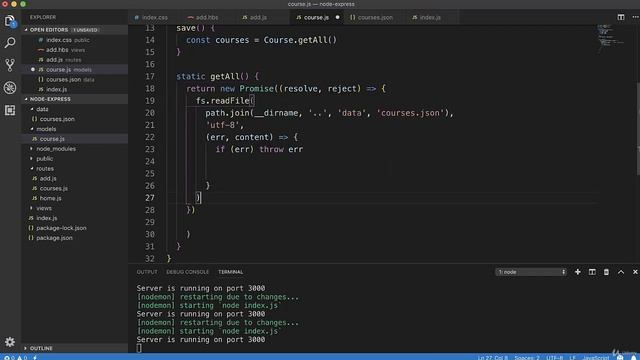Image resolution: width=640 pixels, height=360 pixels.
Task: Switch to the Output panel tab
Action: (x=147, y=272)
